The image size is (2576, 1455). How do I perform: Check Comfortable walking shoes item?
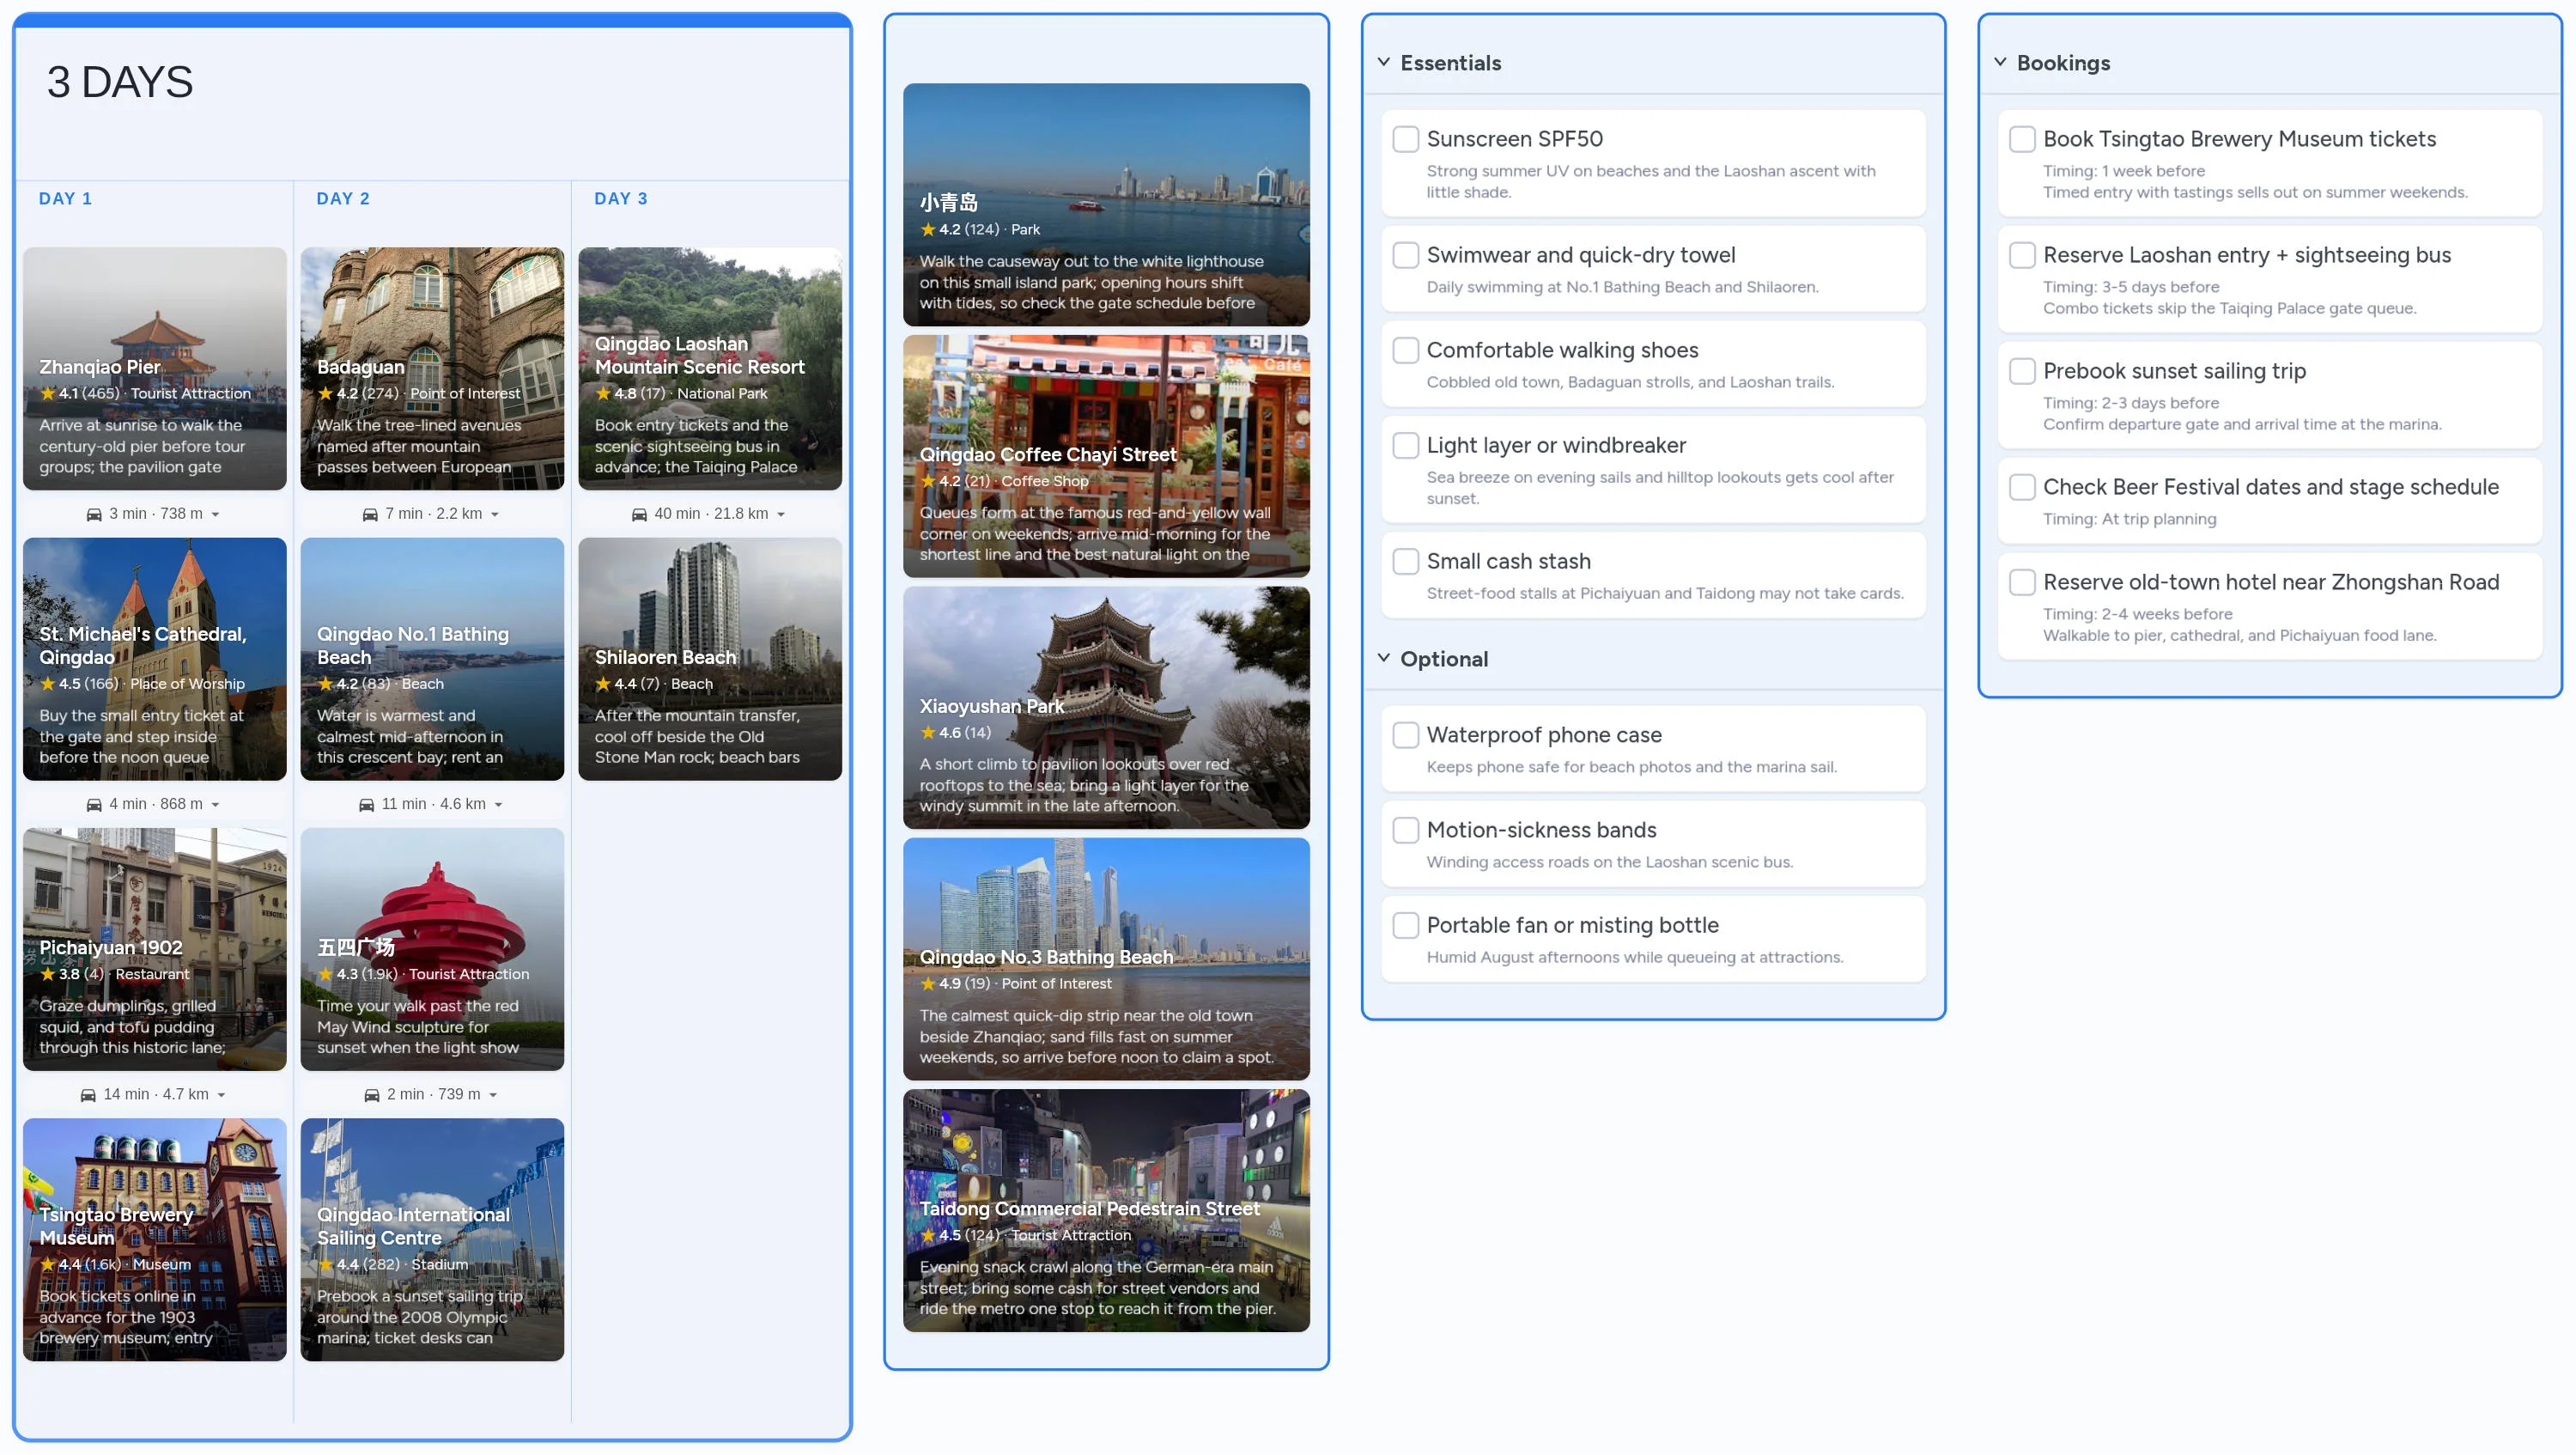[x=1406, y=350]
